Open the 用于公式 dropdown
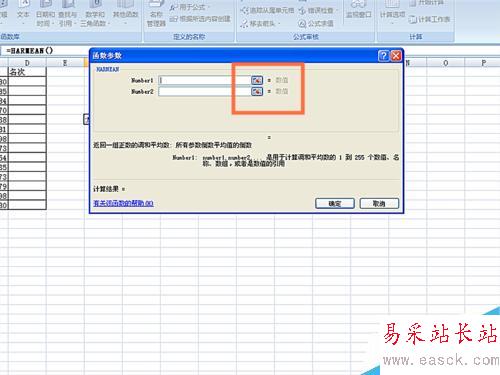 pyautogui.click(x=190, y=7)
